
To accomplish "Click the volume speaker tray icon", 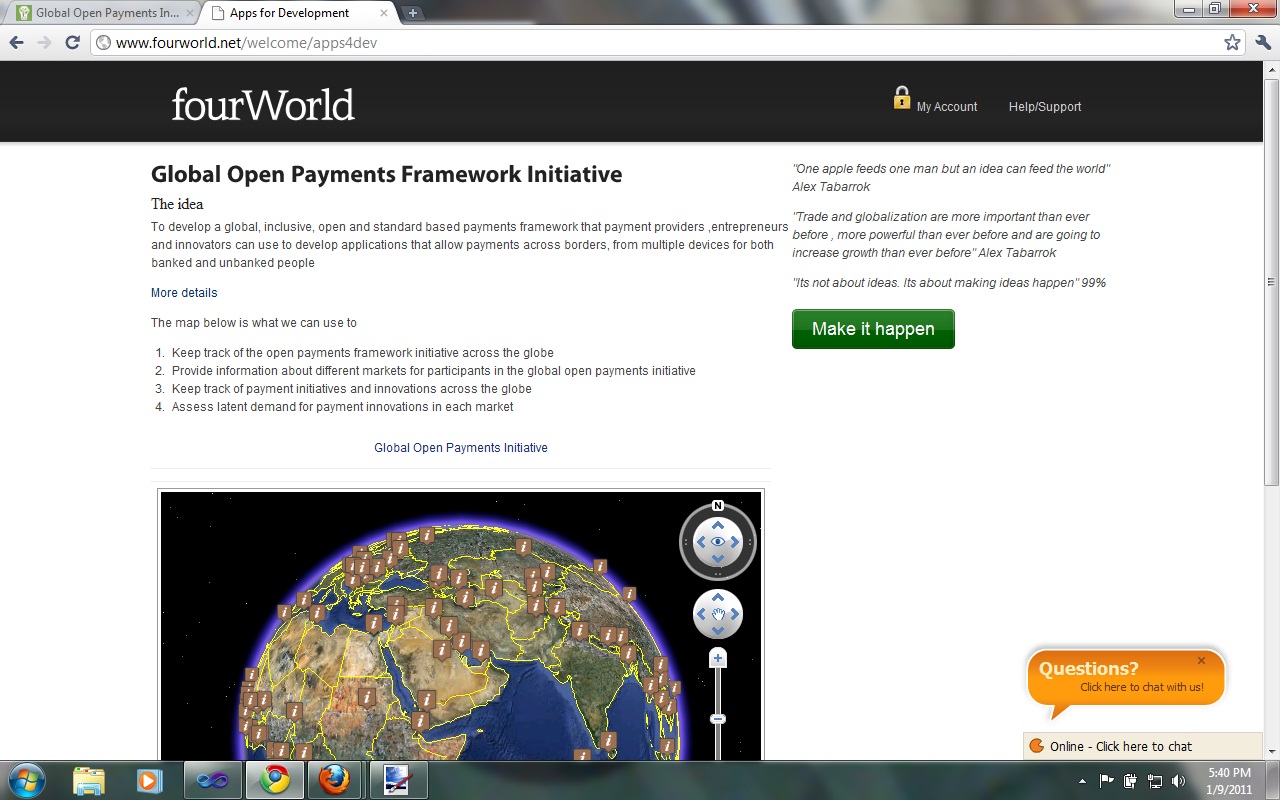I will point(1179,781).
